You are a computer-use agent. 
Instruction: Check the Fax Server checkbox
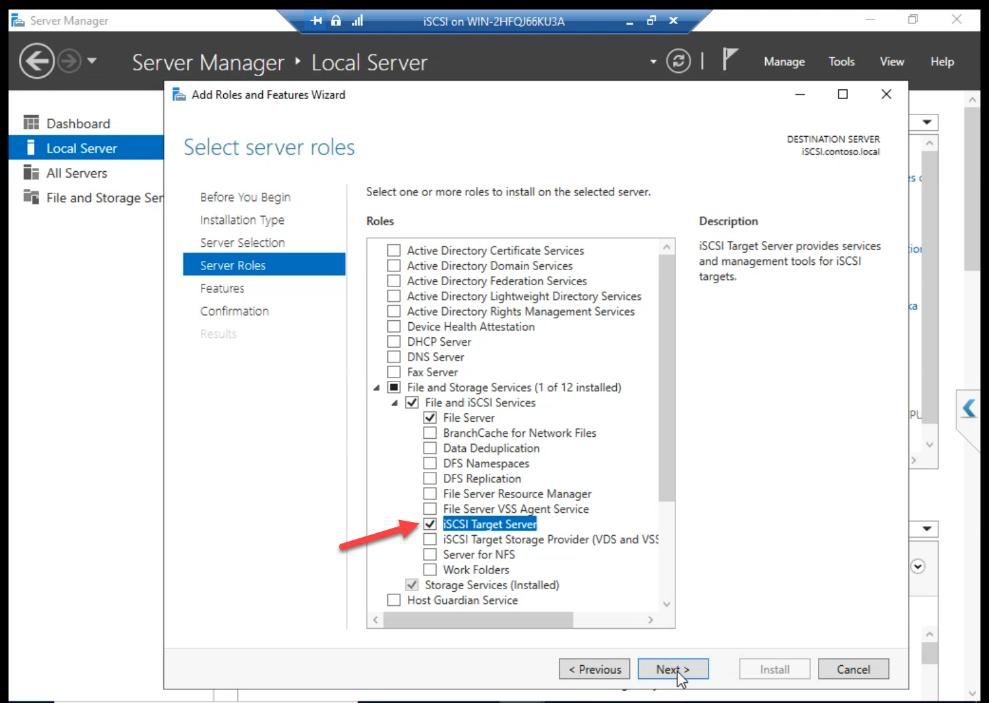tap(394, 372)
